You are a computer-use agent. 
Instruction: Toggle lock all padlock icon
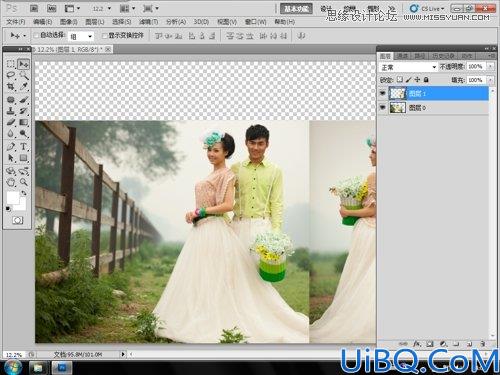pos(426,80)
